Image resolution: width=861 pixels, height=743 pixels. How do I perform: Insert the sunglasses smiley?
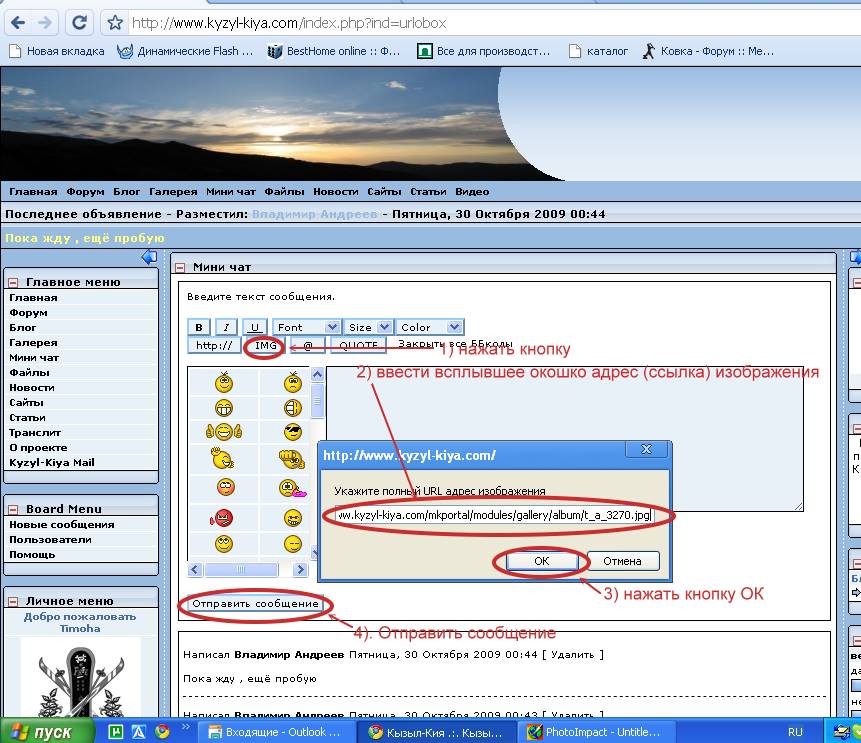pos(292,432)
